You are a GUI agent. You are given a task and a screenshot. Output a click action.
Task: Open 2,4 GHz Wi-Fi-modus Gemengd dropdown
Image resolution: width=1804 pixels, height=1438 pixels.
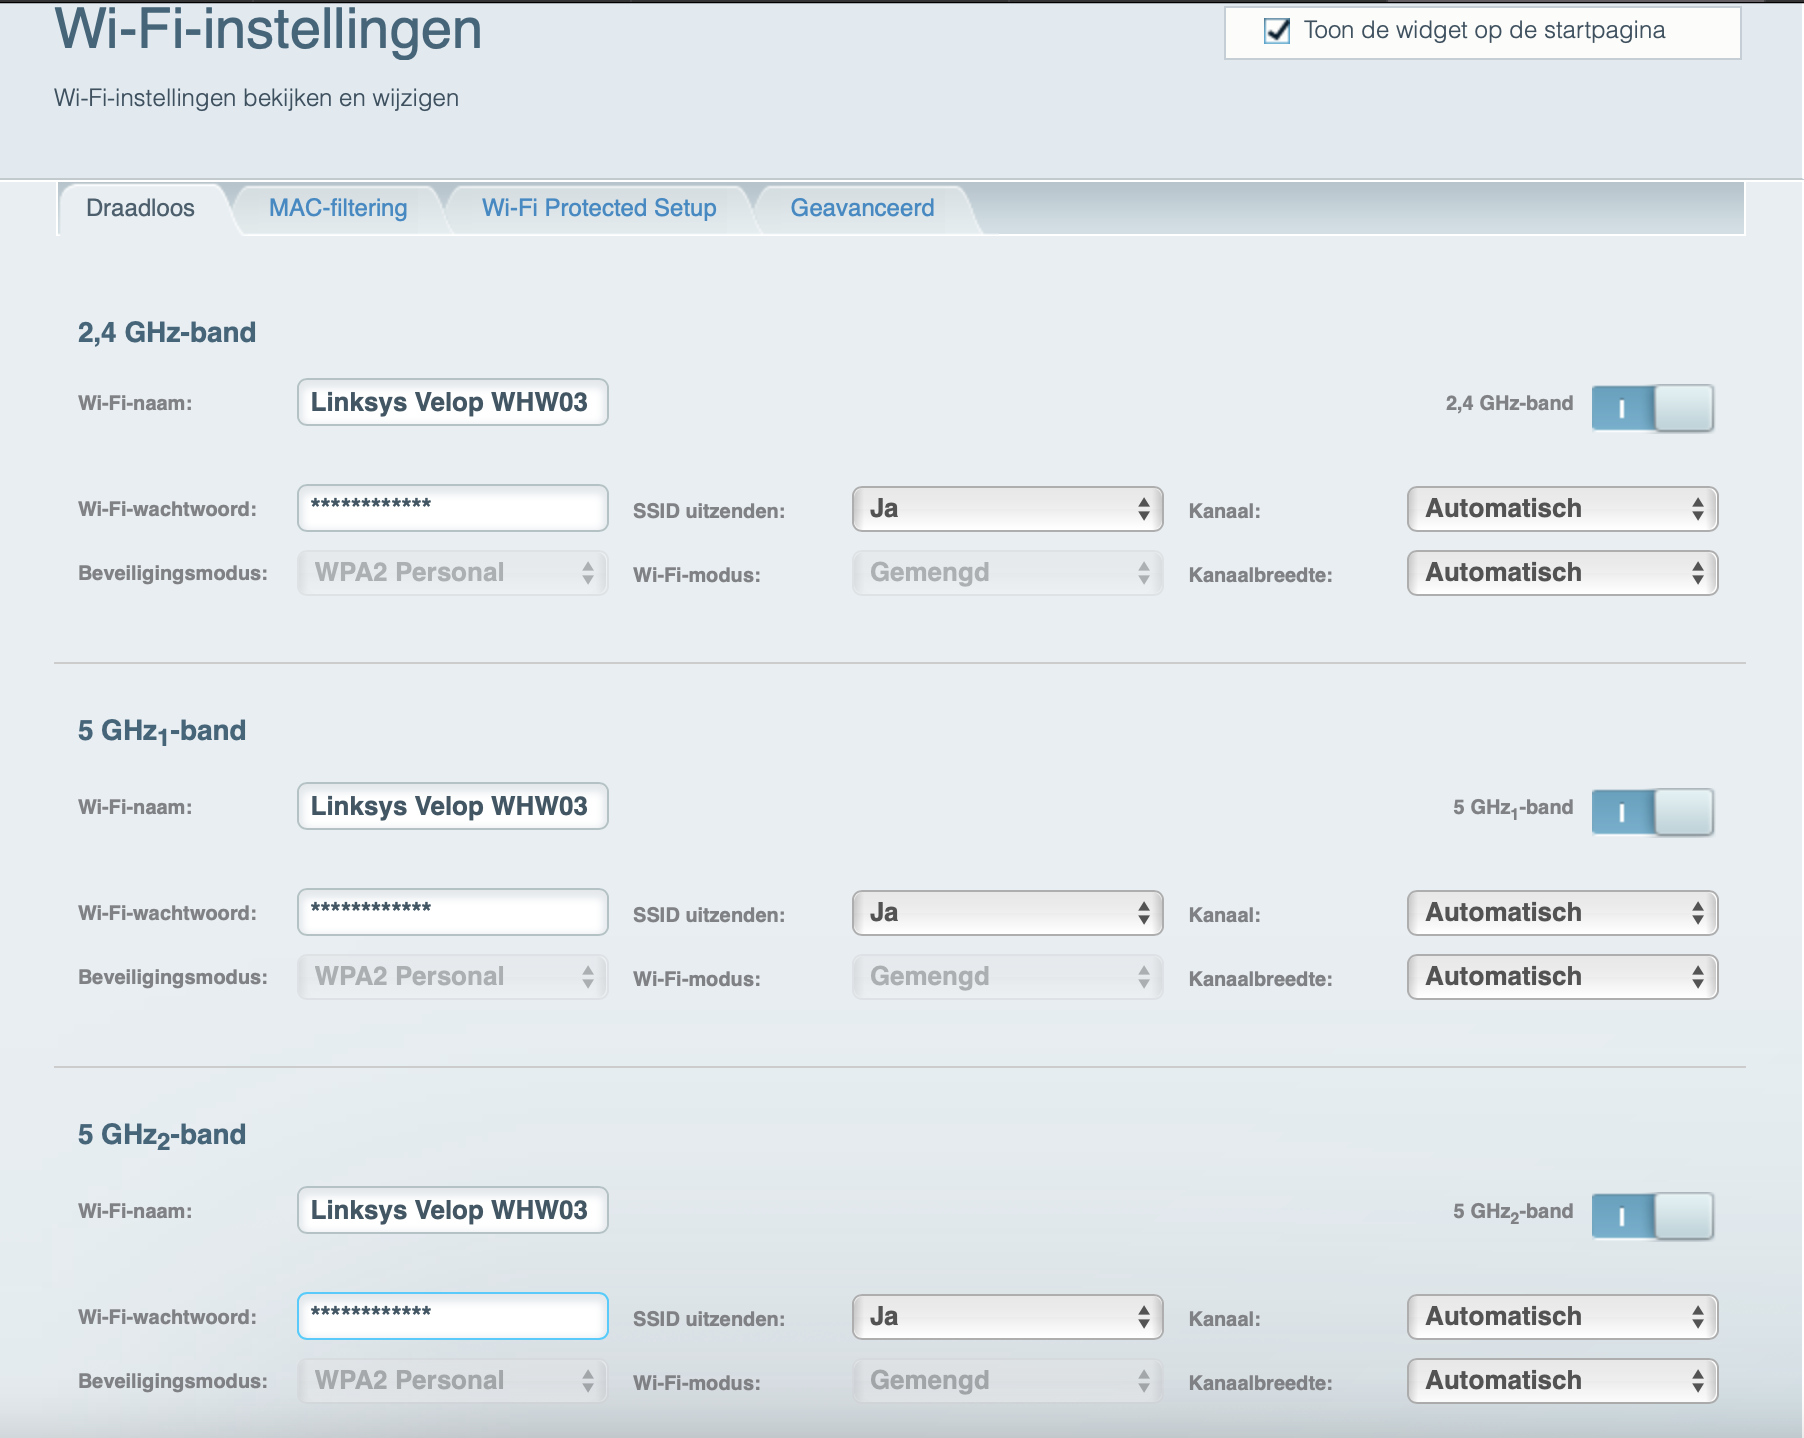[x=1008, y=573]
